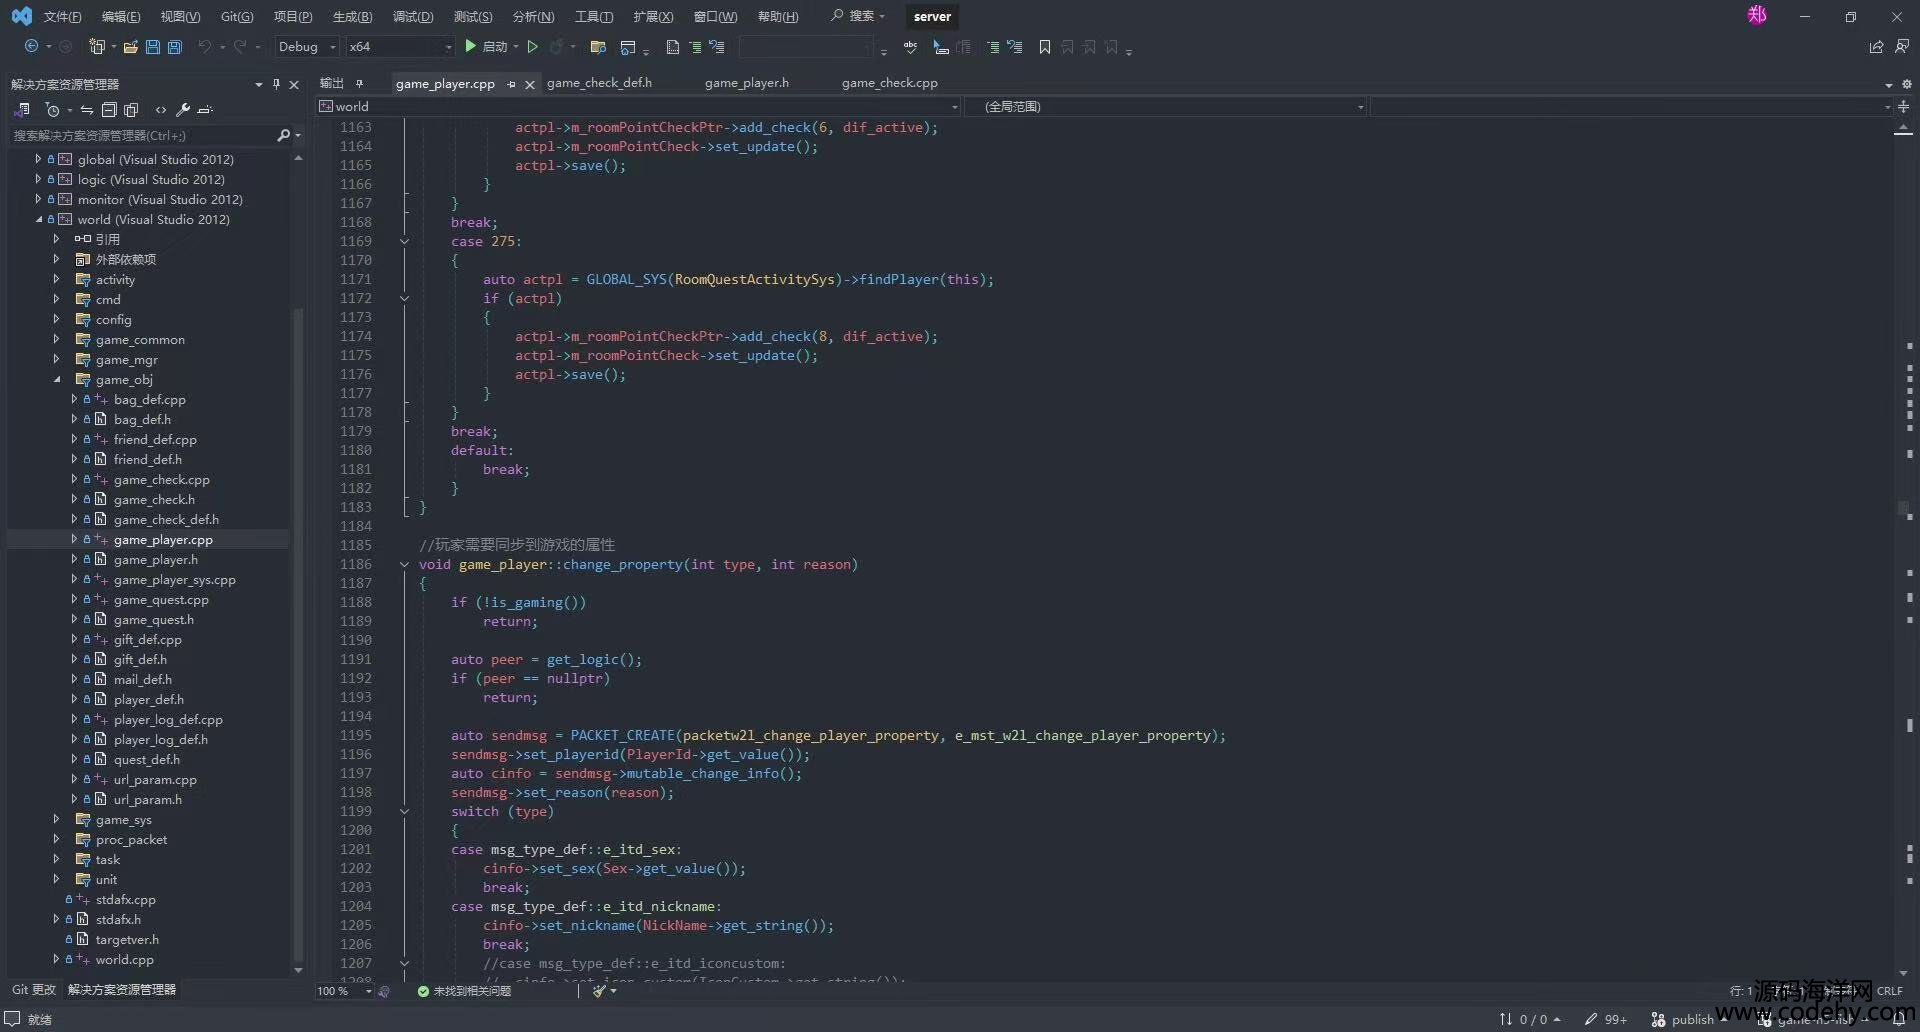Open the world project scope dropdown
Viewport: 1920px width, 1032px height.
click(x=639, y=106)
